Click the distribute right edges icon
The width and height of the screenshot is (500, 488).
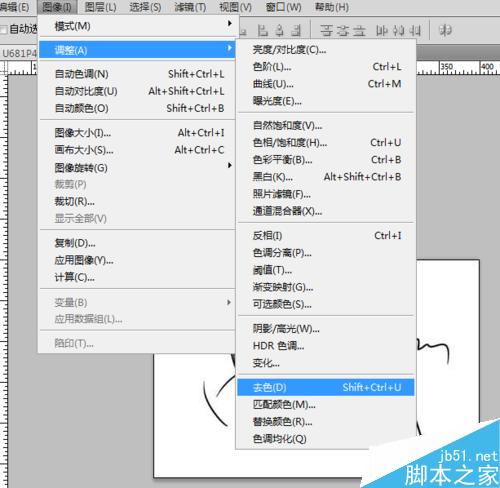415,31
